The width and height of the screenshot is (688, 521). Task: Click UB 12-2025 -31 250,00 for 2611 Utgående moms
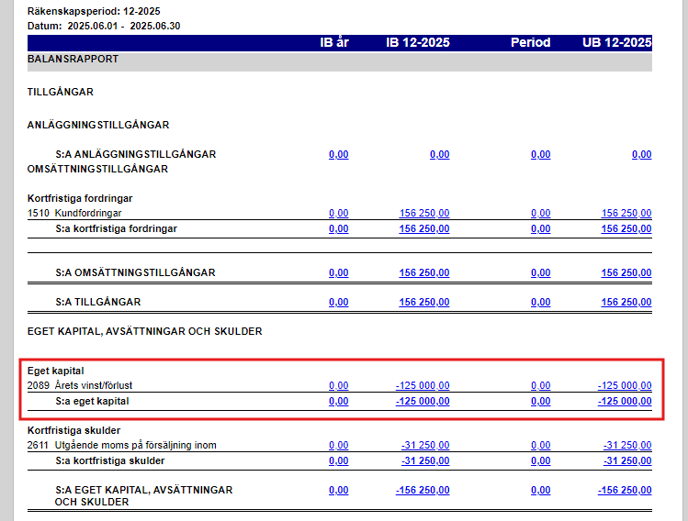[x=627, y=445]
